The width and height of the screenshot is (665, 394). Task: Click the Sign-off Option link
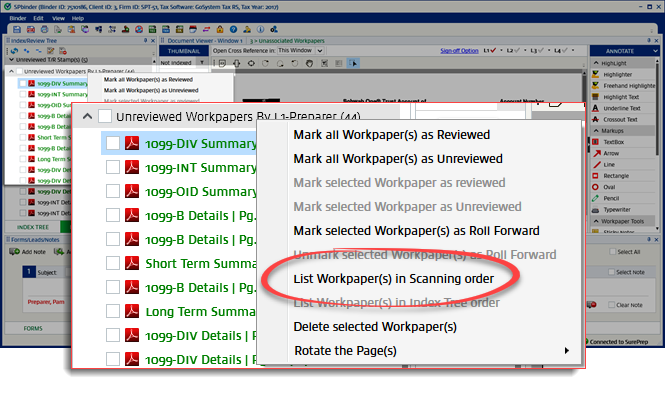[459, 50]
